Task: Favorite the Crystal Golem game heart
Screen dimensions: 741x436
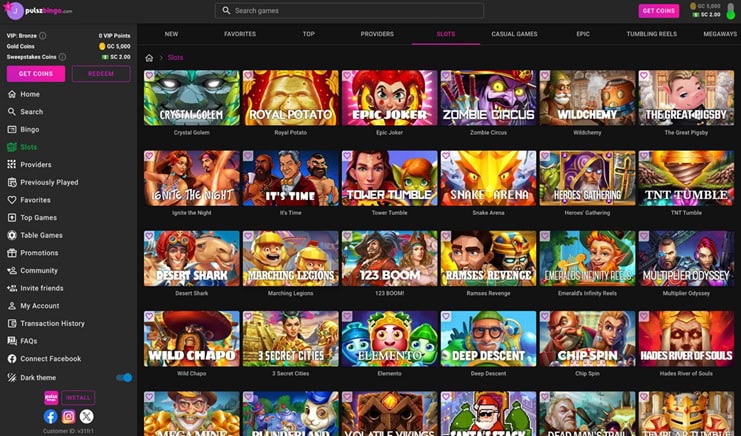Action: [x=149, y=76]
